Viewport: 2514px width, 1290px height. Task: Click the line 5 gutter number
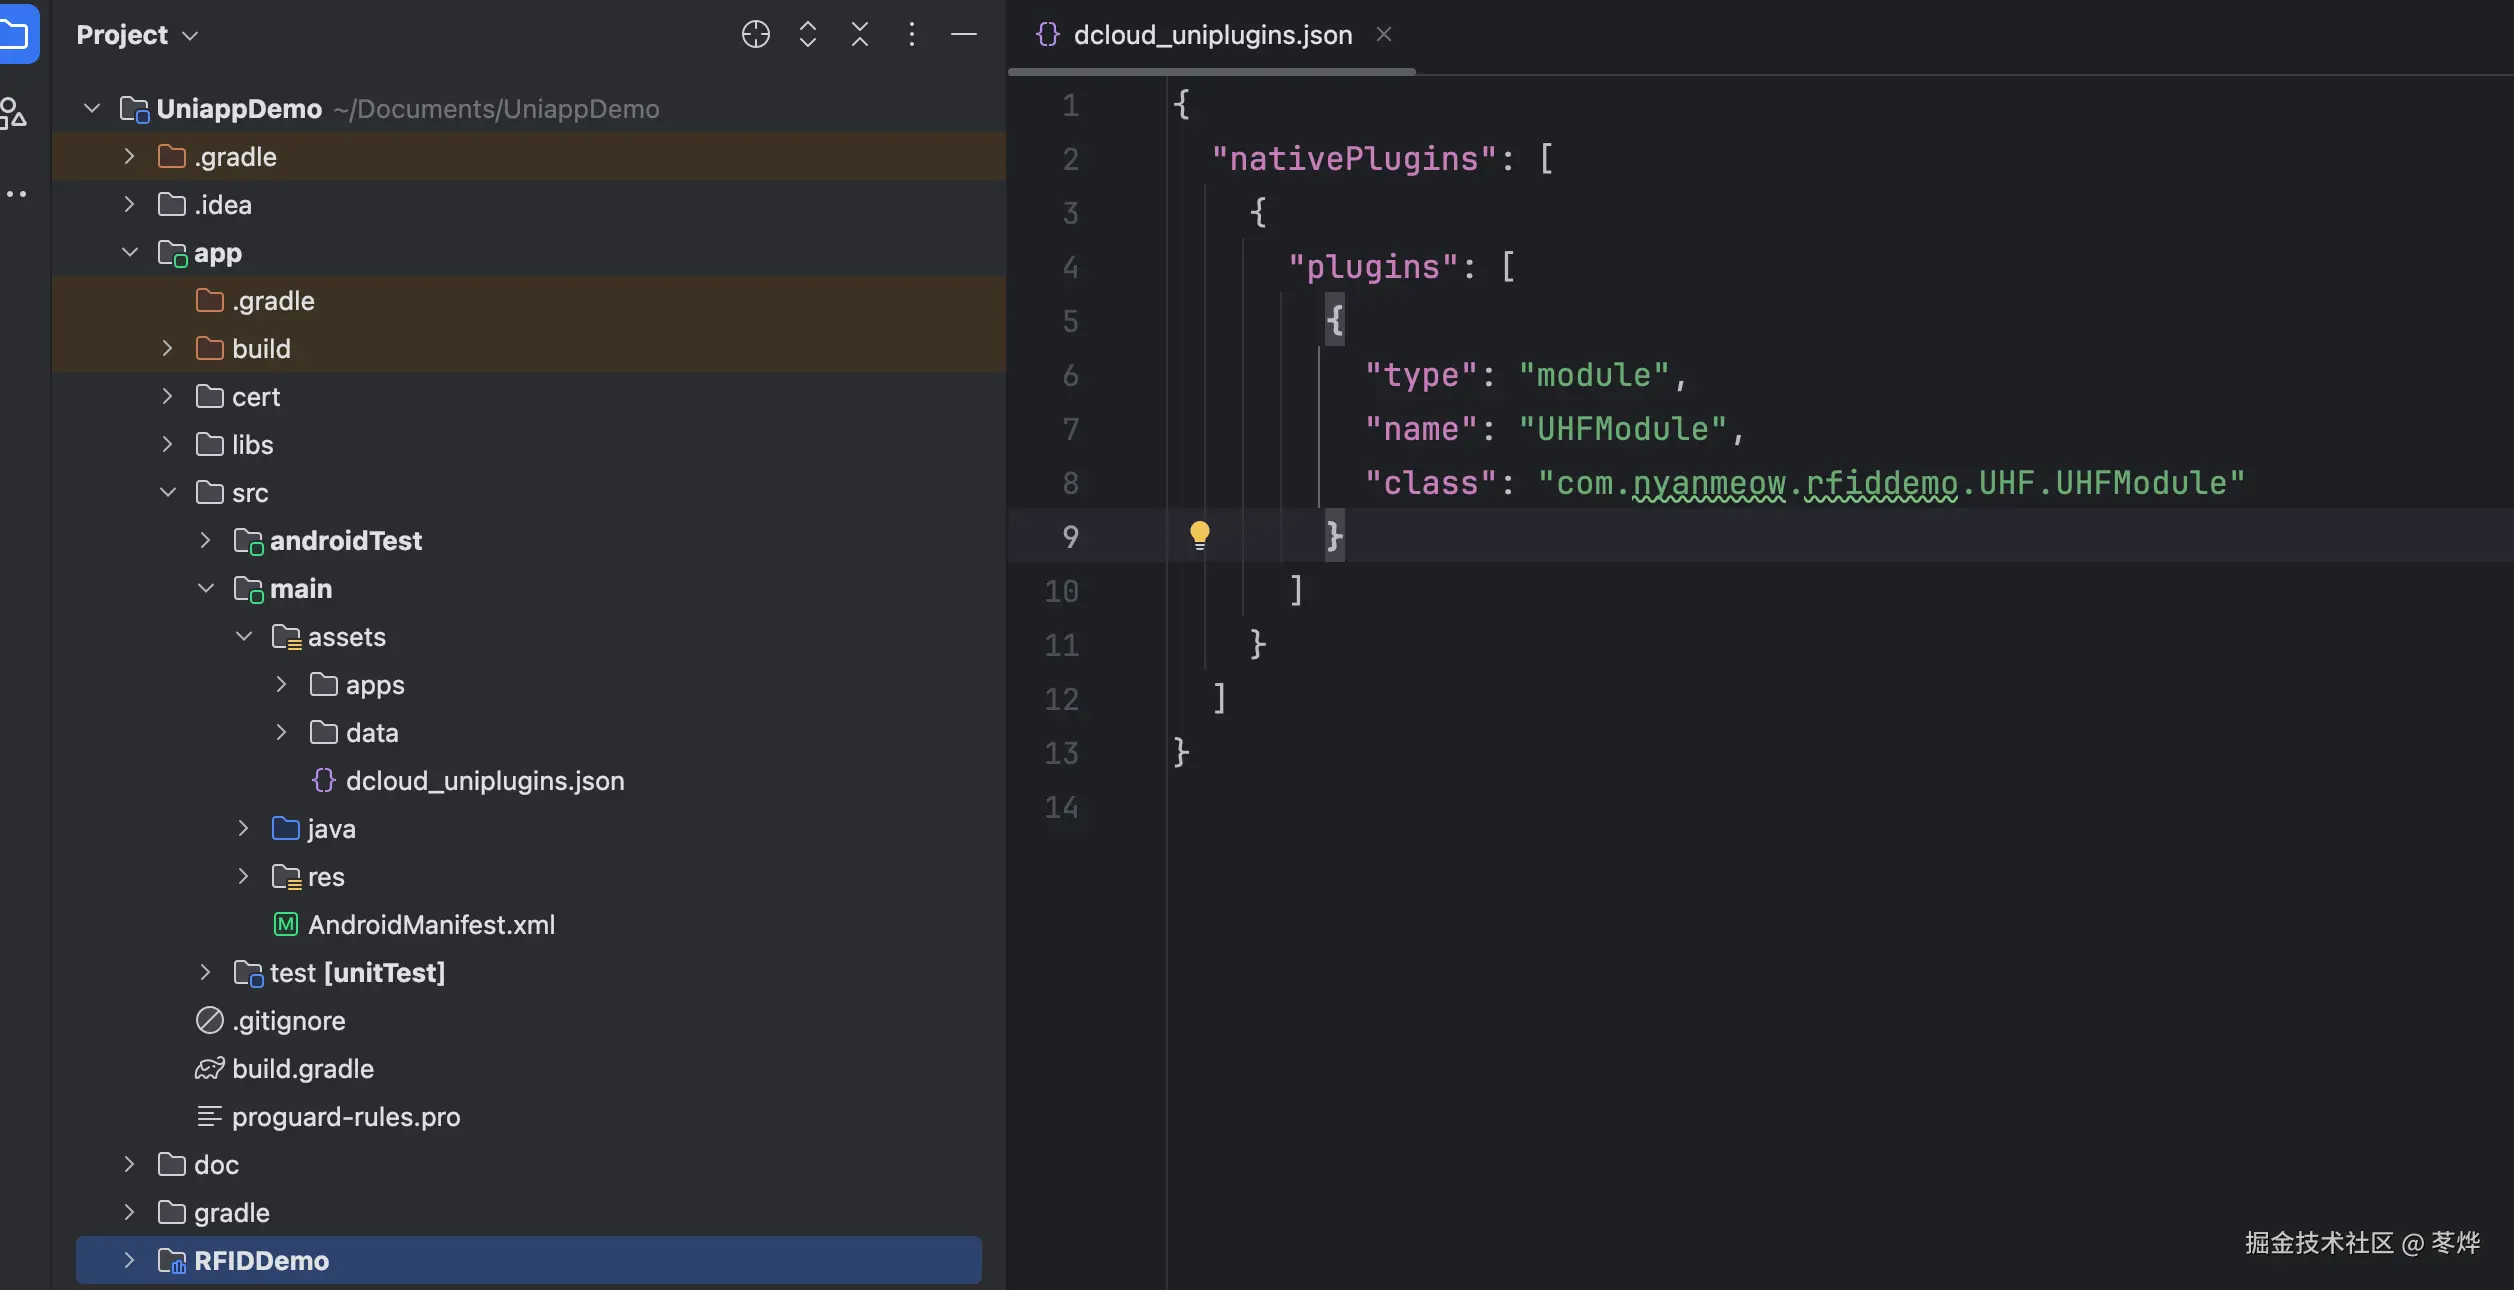(1070, 322)
